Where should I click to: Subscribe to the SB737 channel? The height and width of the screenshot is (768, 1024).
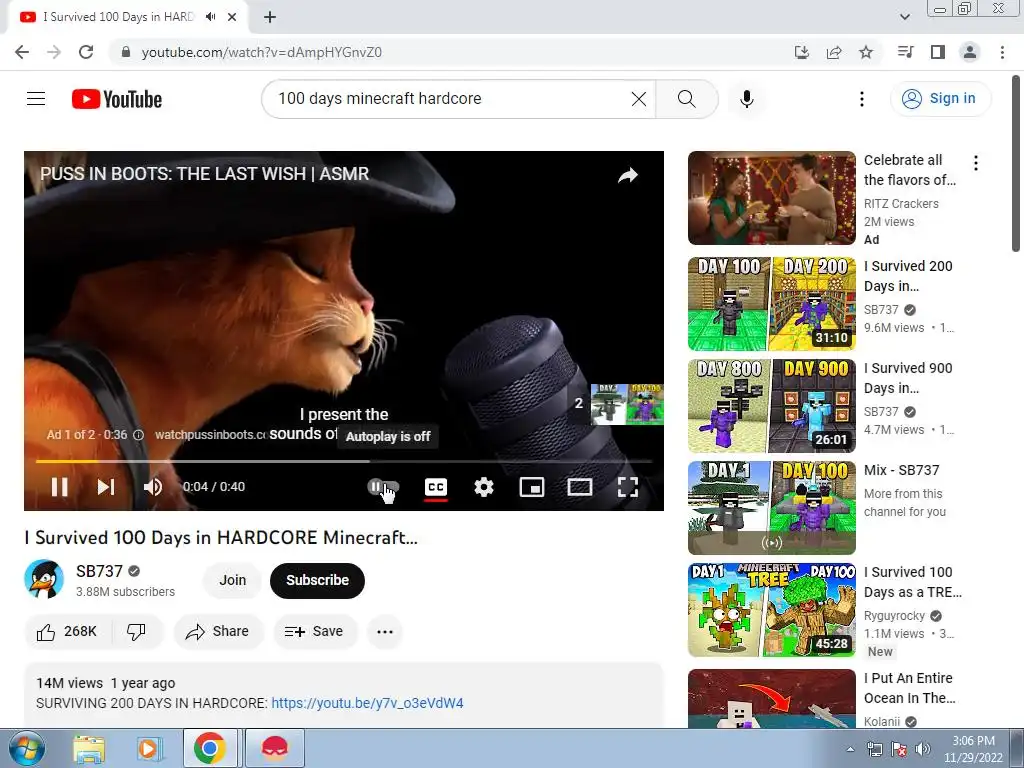[317, 580]
